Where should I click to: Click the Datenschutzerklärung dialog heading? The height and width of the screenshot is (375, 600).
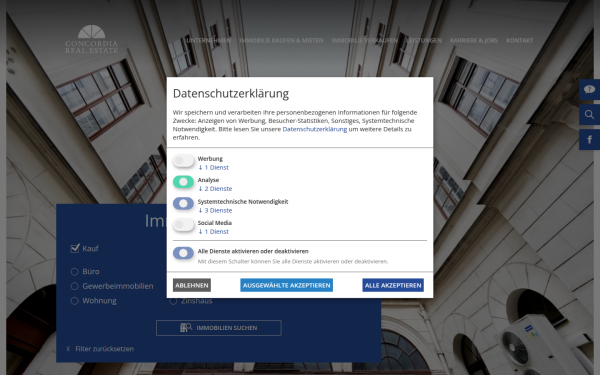click(231, 93)
